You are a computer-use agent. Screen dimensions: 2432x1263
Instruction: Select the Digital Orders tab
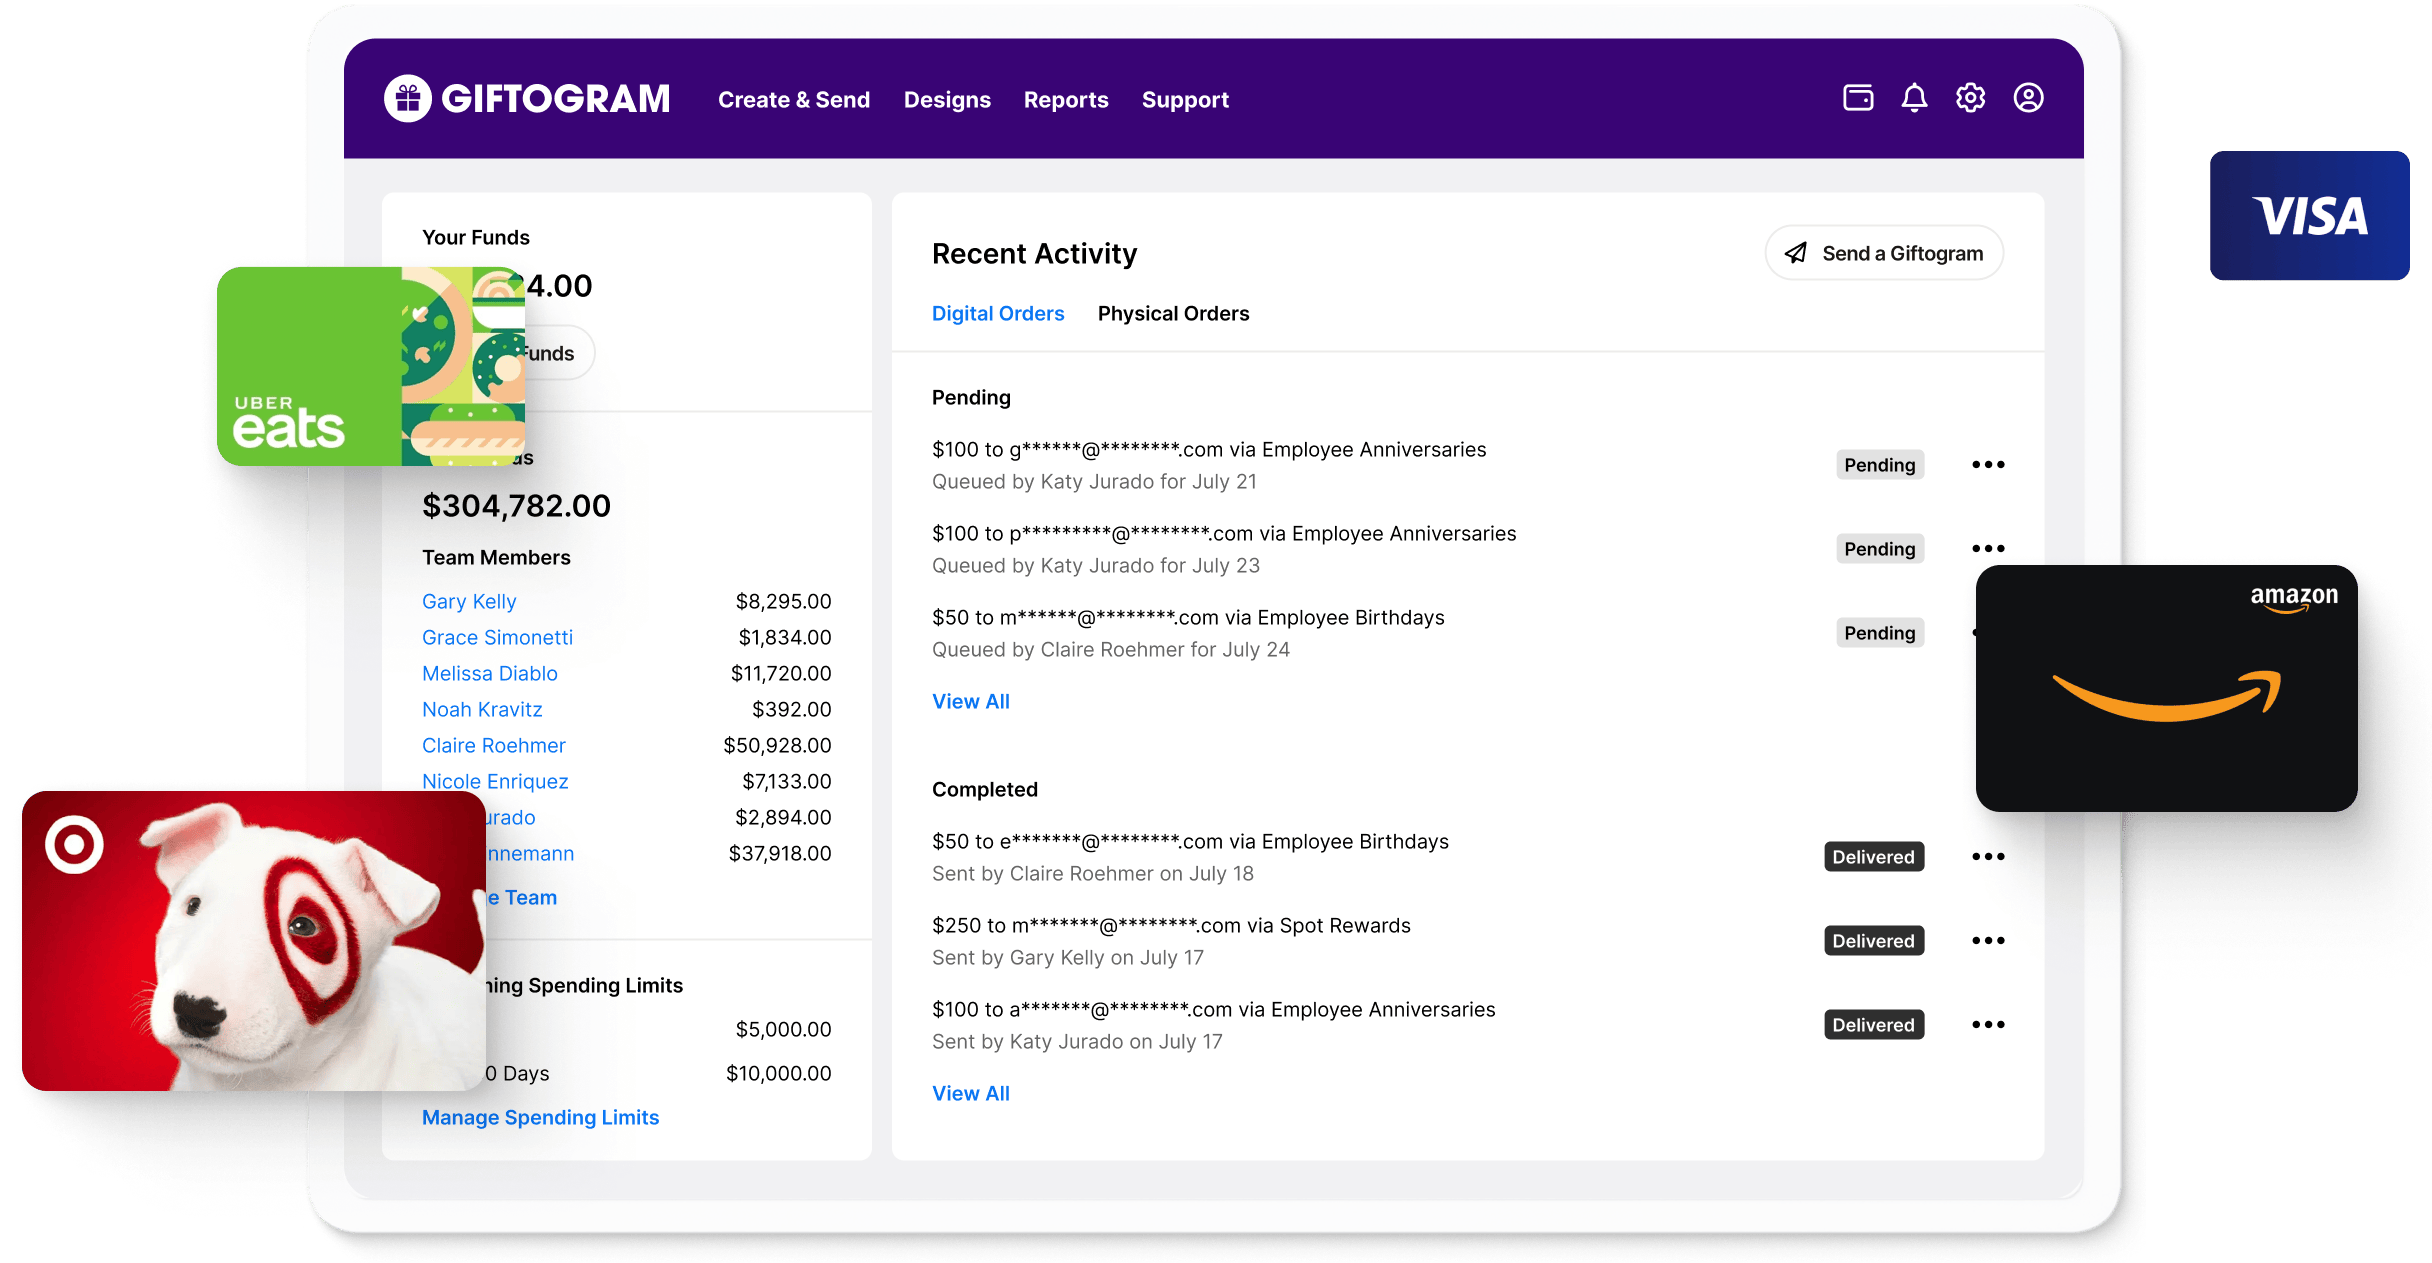pyautogui.click(x=998, y=313)
